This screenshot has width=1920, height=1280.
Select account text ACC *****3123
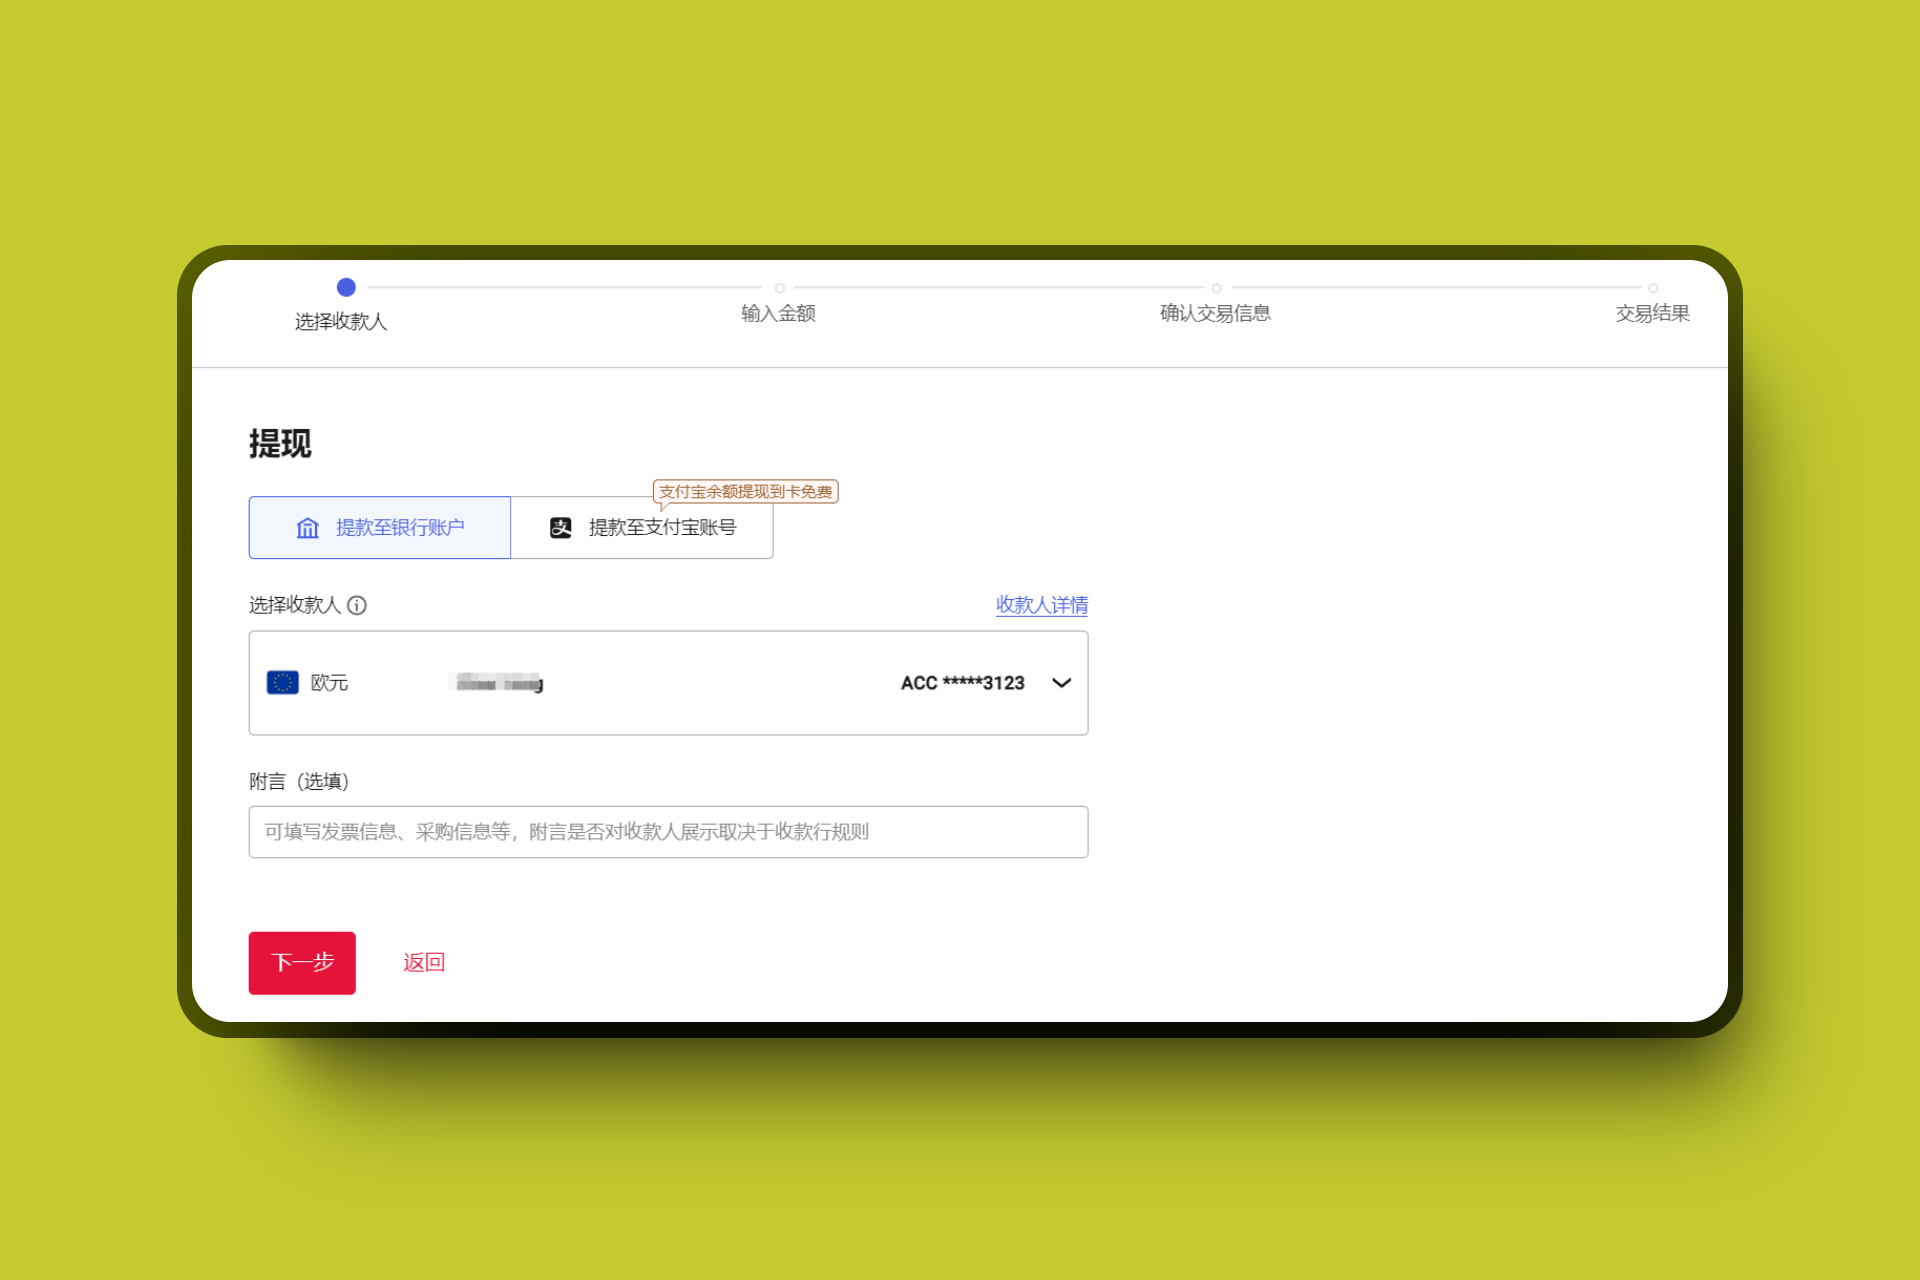[x=962, y=683]
